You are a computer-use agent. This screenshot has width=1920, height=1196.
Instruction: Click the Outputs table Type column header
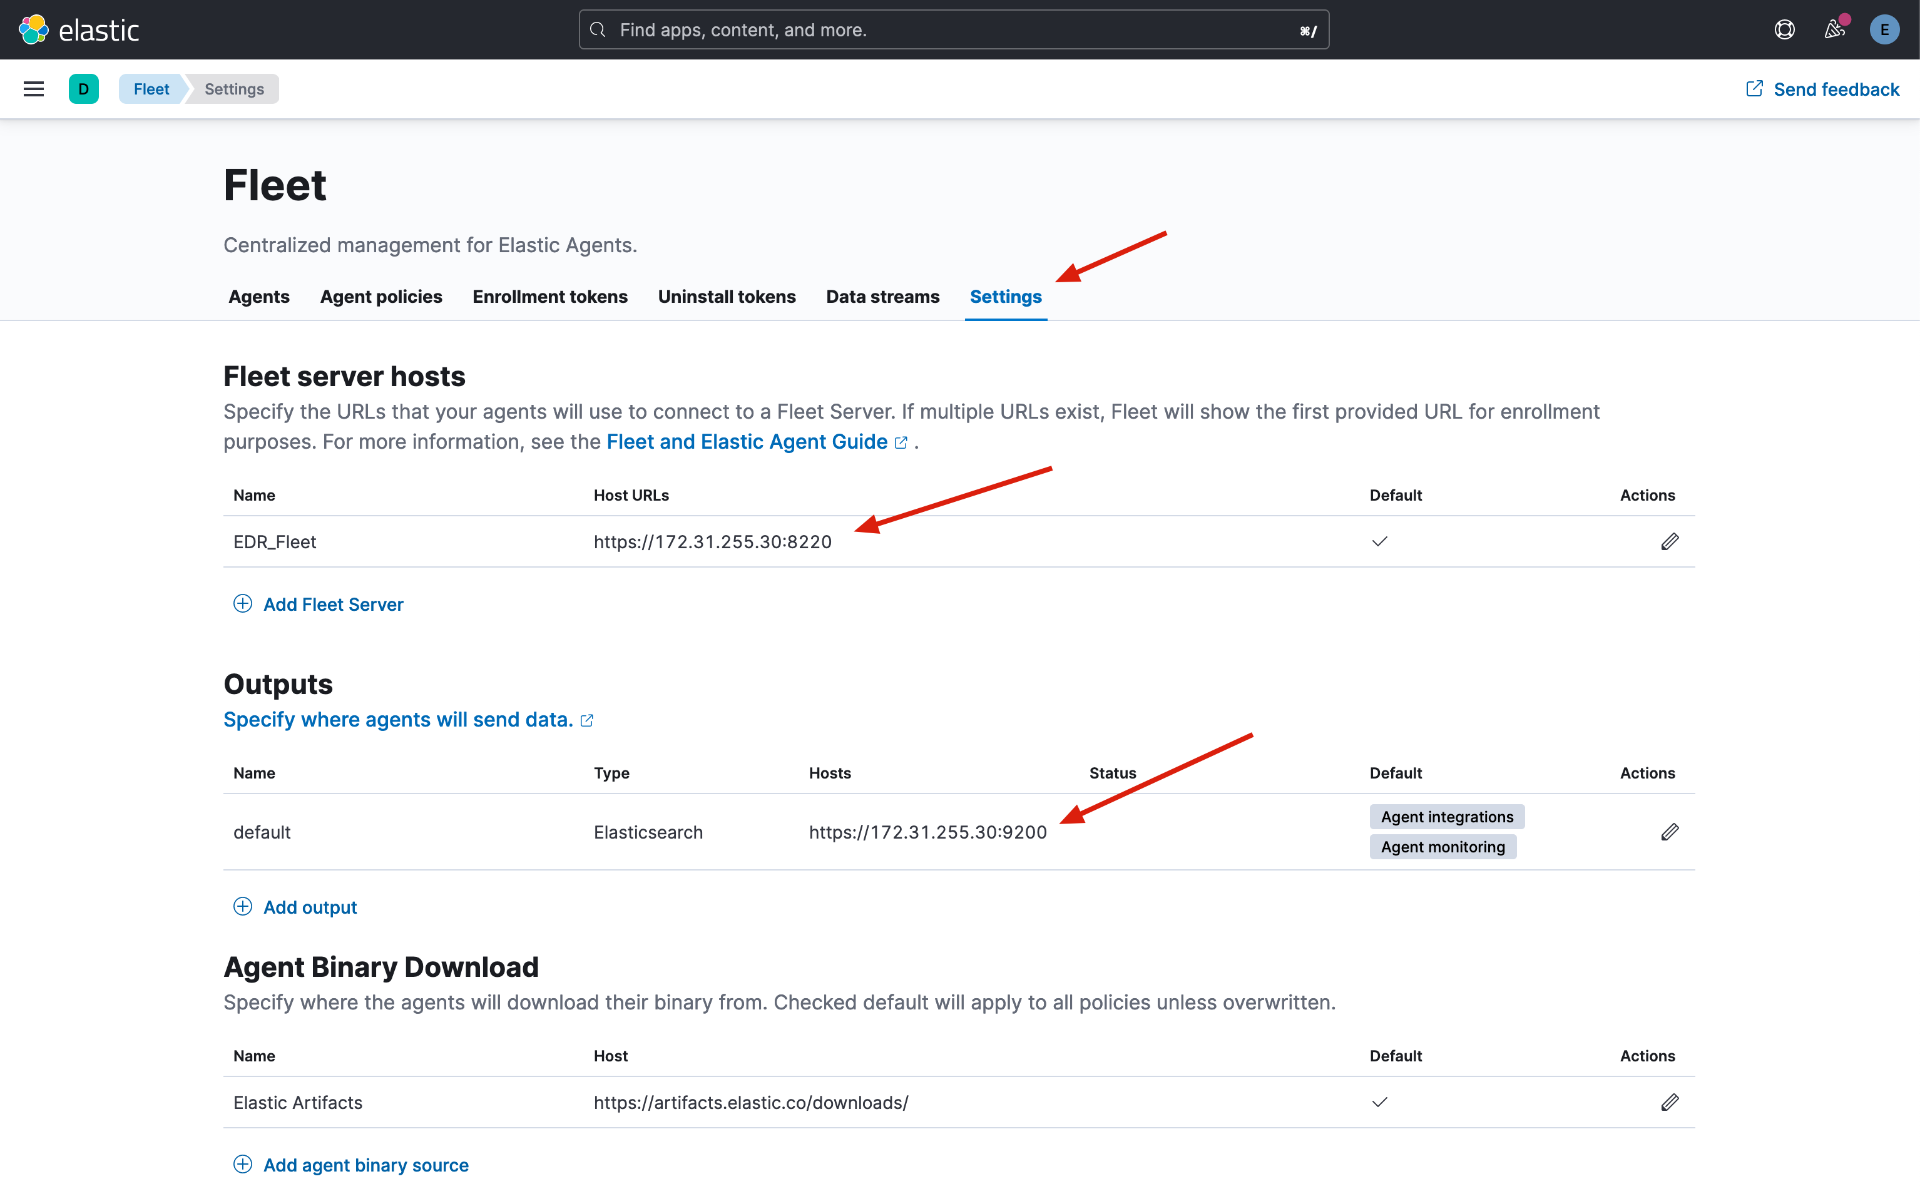pos(612,773)
